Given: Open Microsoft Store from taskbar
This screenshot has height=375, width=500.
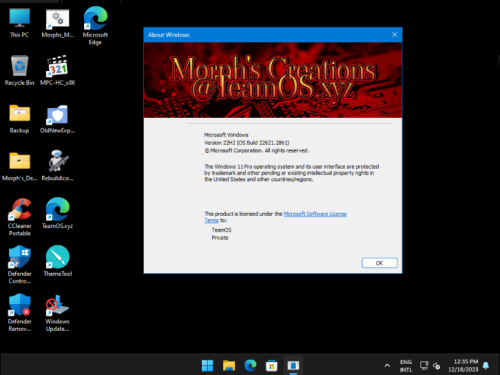Looking at the screenshot, I should [x=272, y=365].
